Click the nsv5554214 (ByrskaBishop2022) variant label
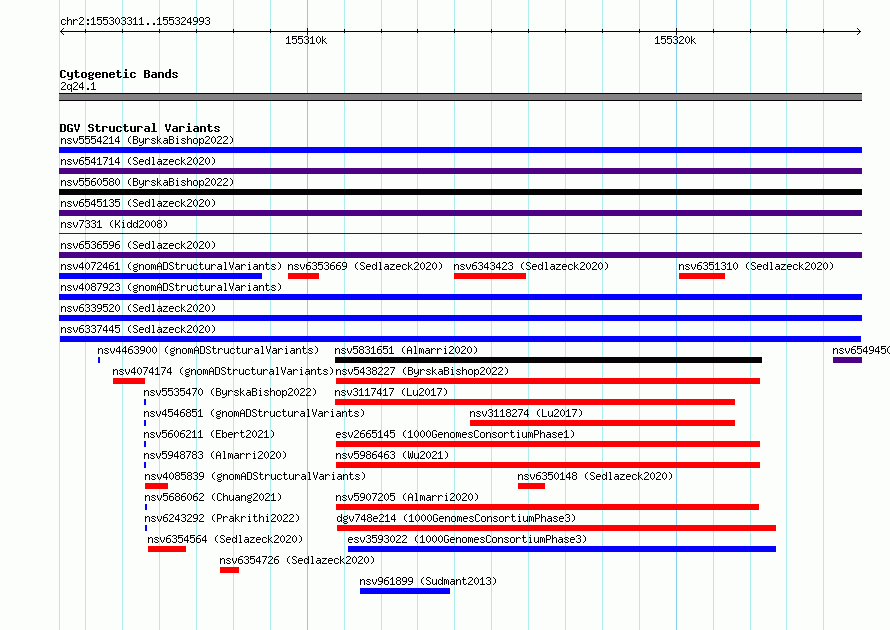 147,140
